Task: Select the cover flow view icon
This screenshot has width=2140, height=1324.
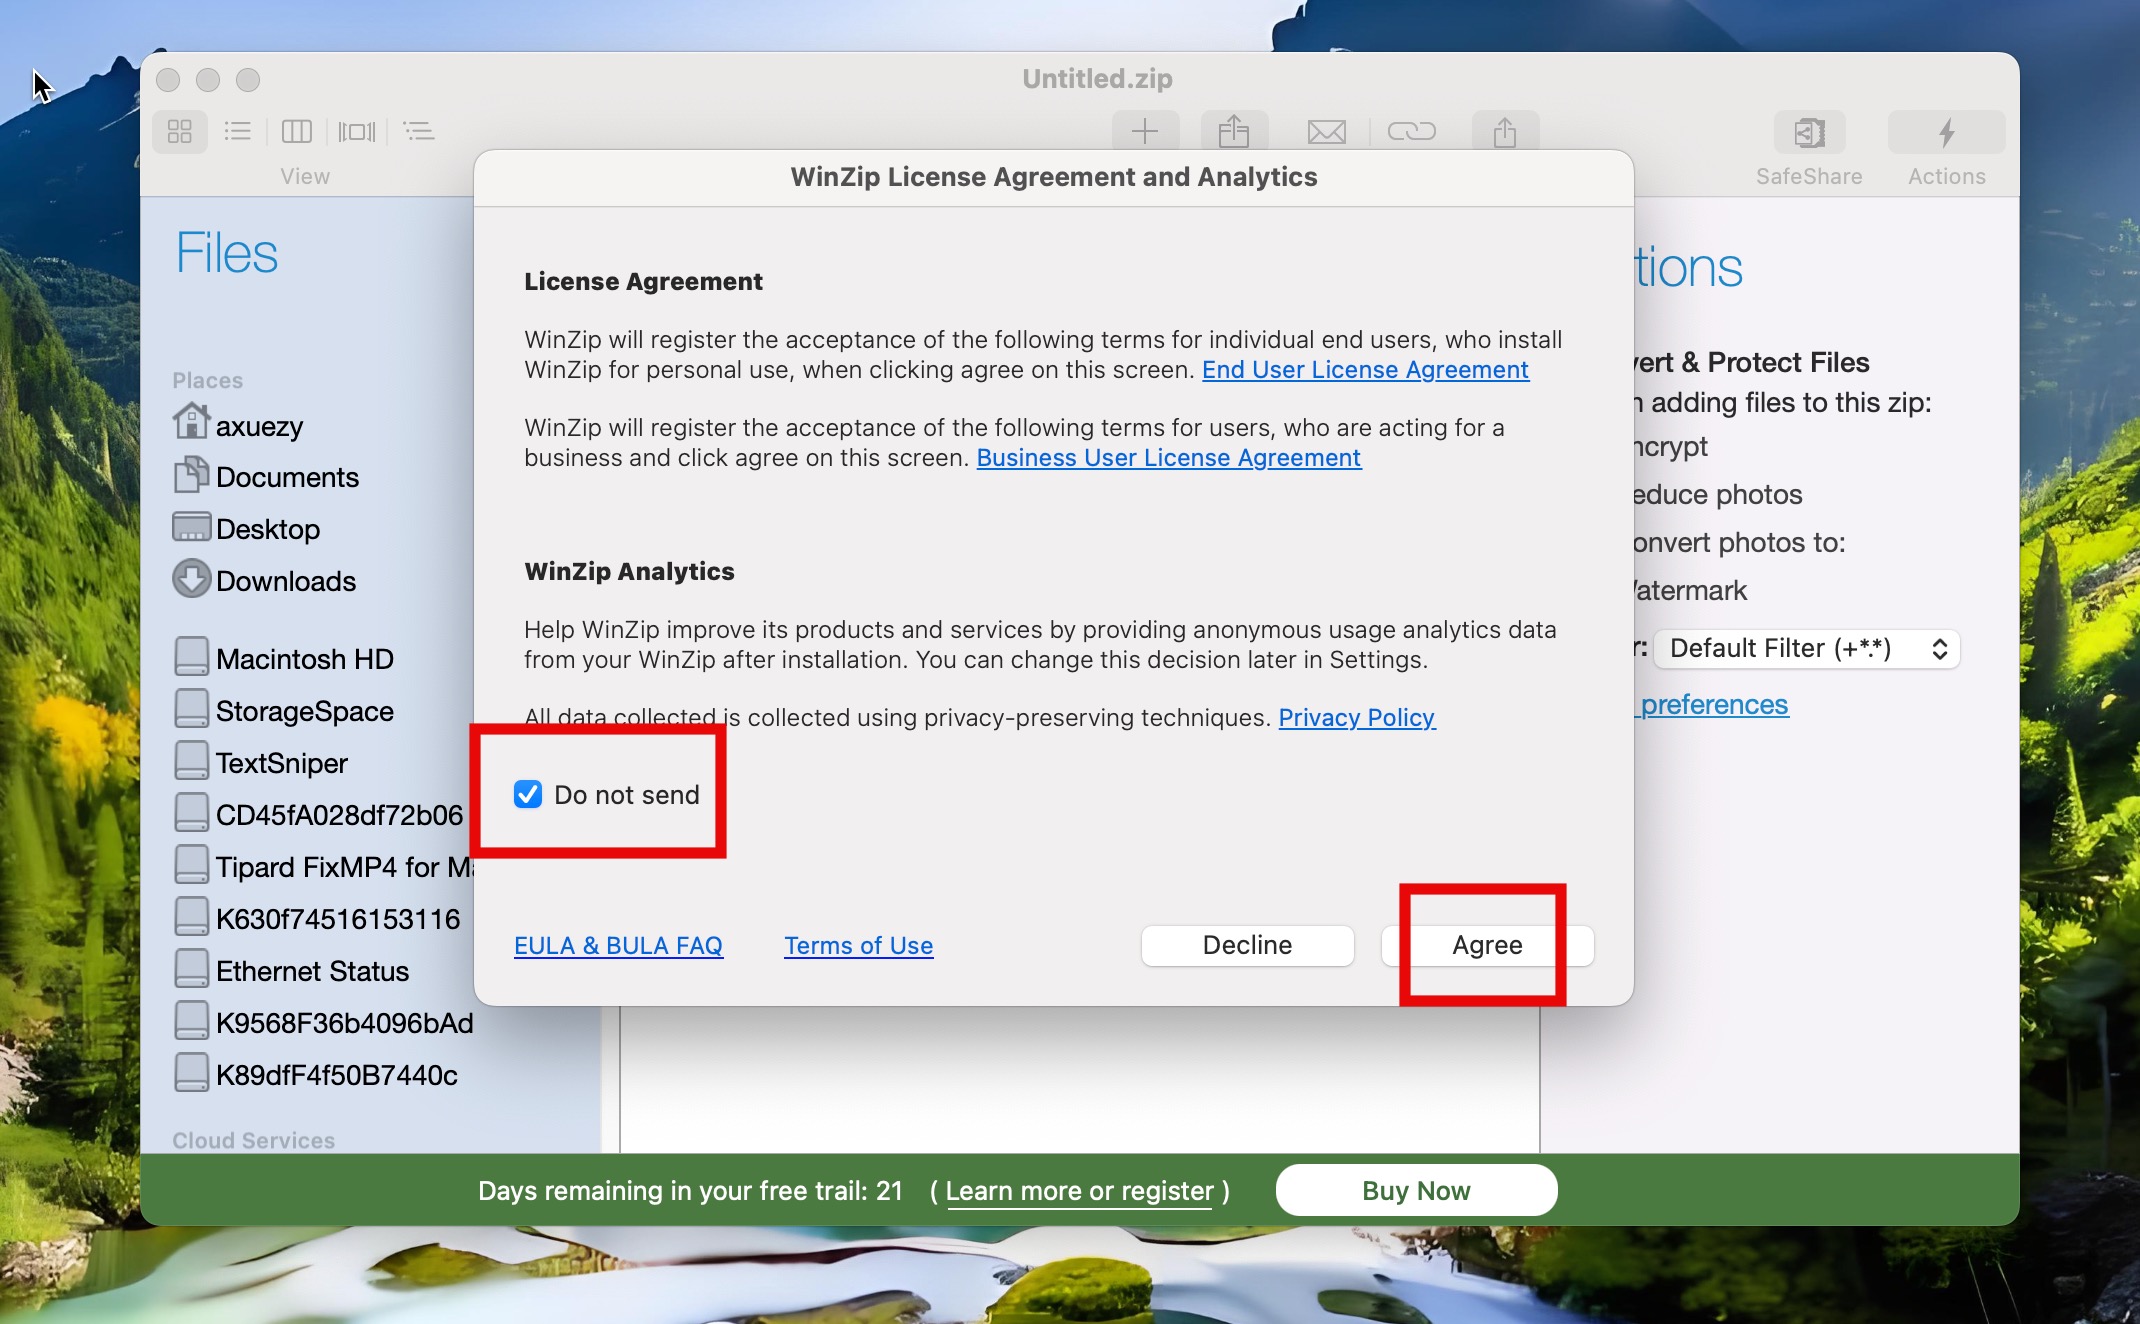Action: pyautogui.click(x=357, y=131)
